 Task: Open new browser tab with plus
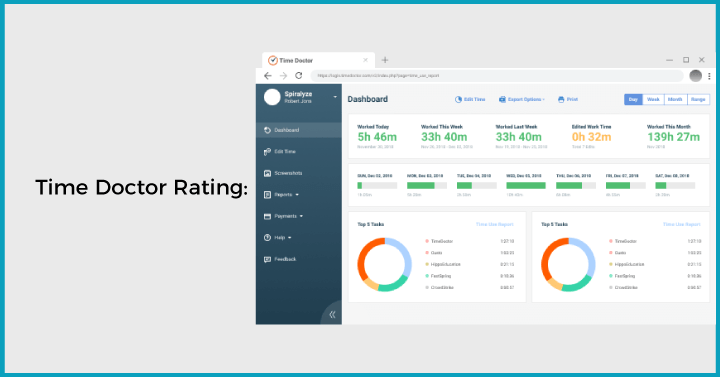(x=385, y=60)
